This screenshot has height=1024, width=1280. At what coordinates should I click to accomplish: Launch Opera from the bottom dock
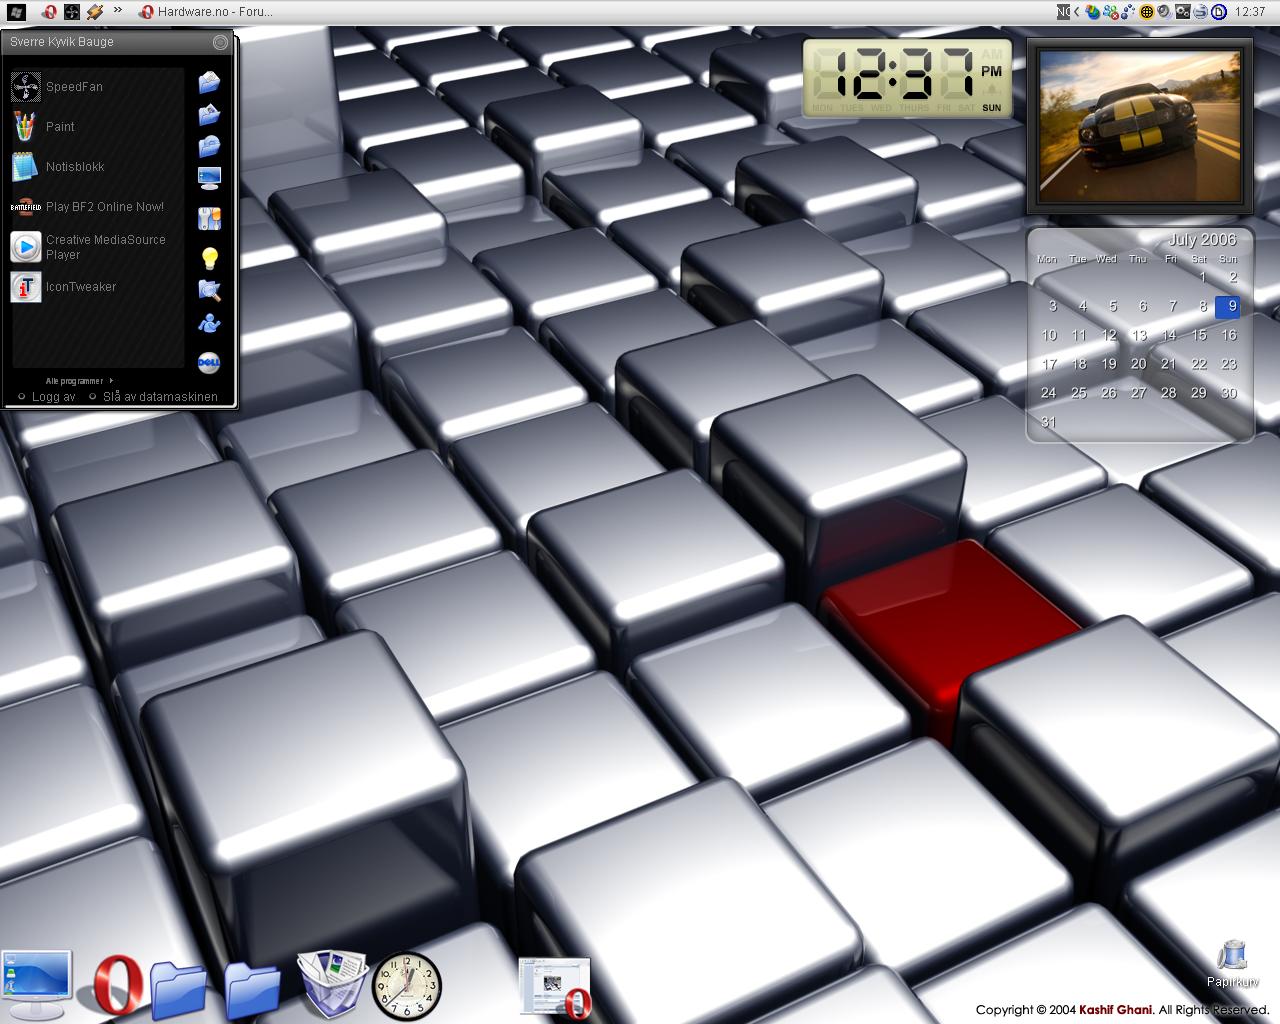tap(114, 986)
